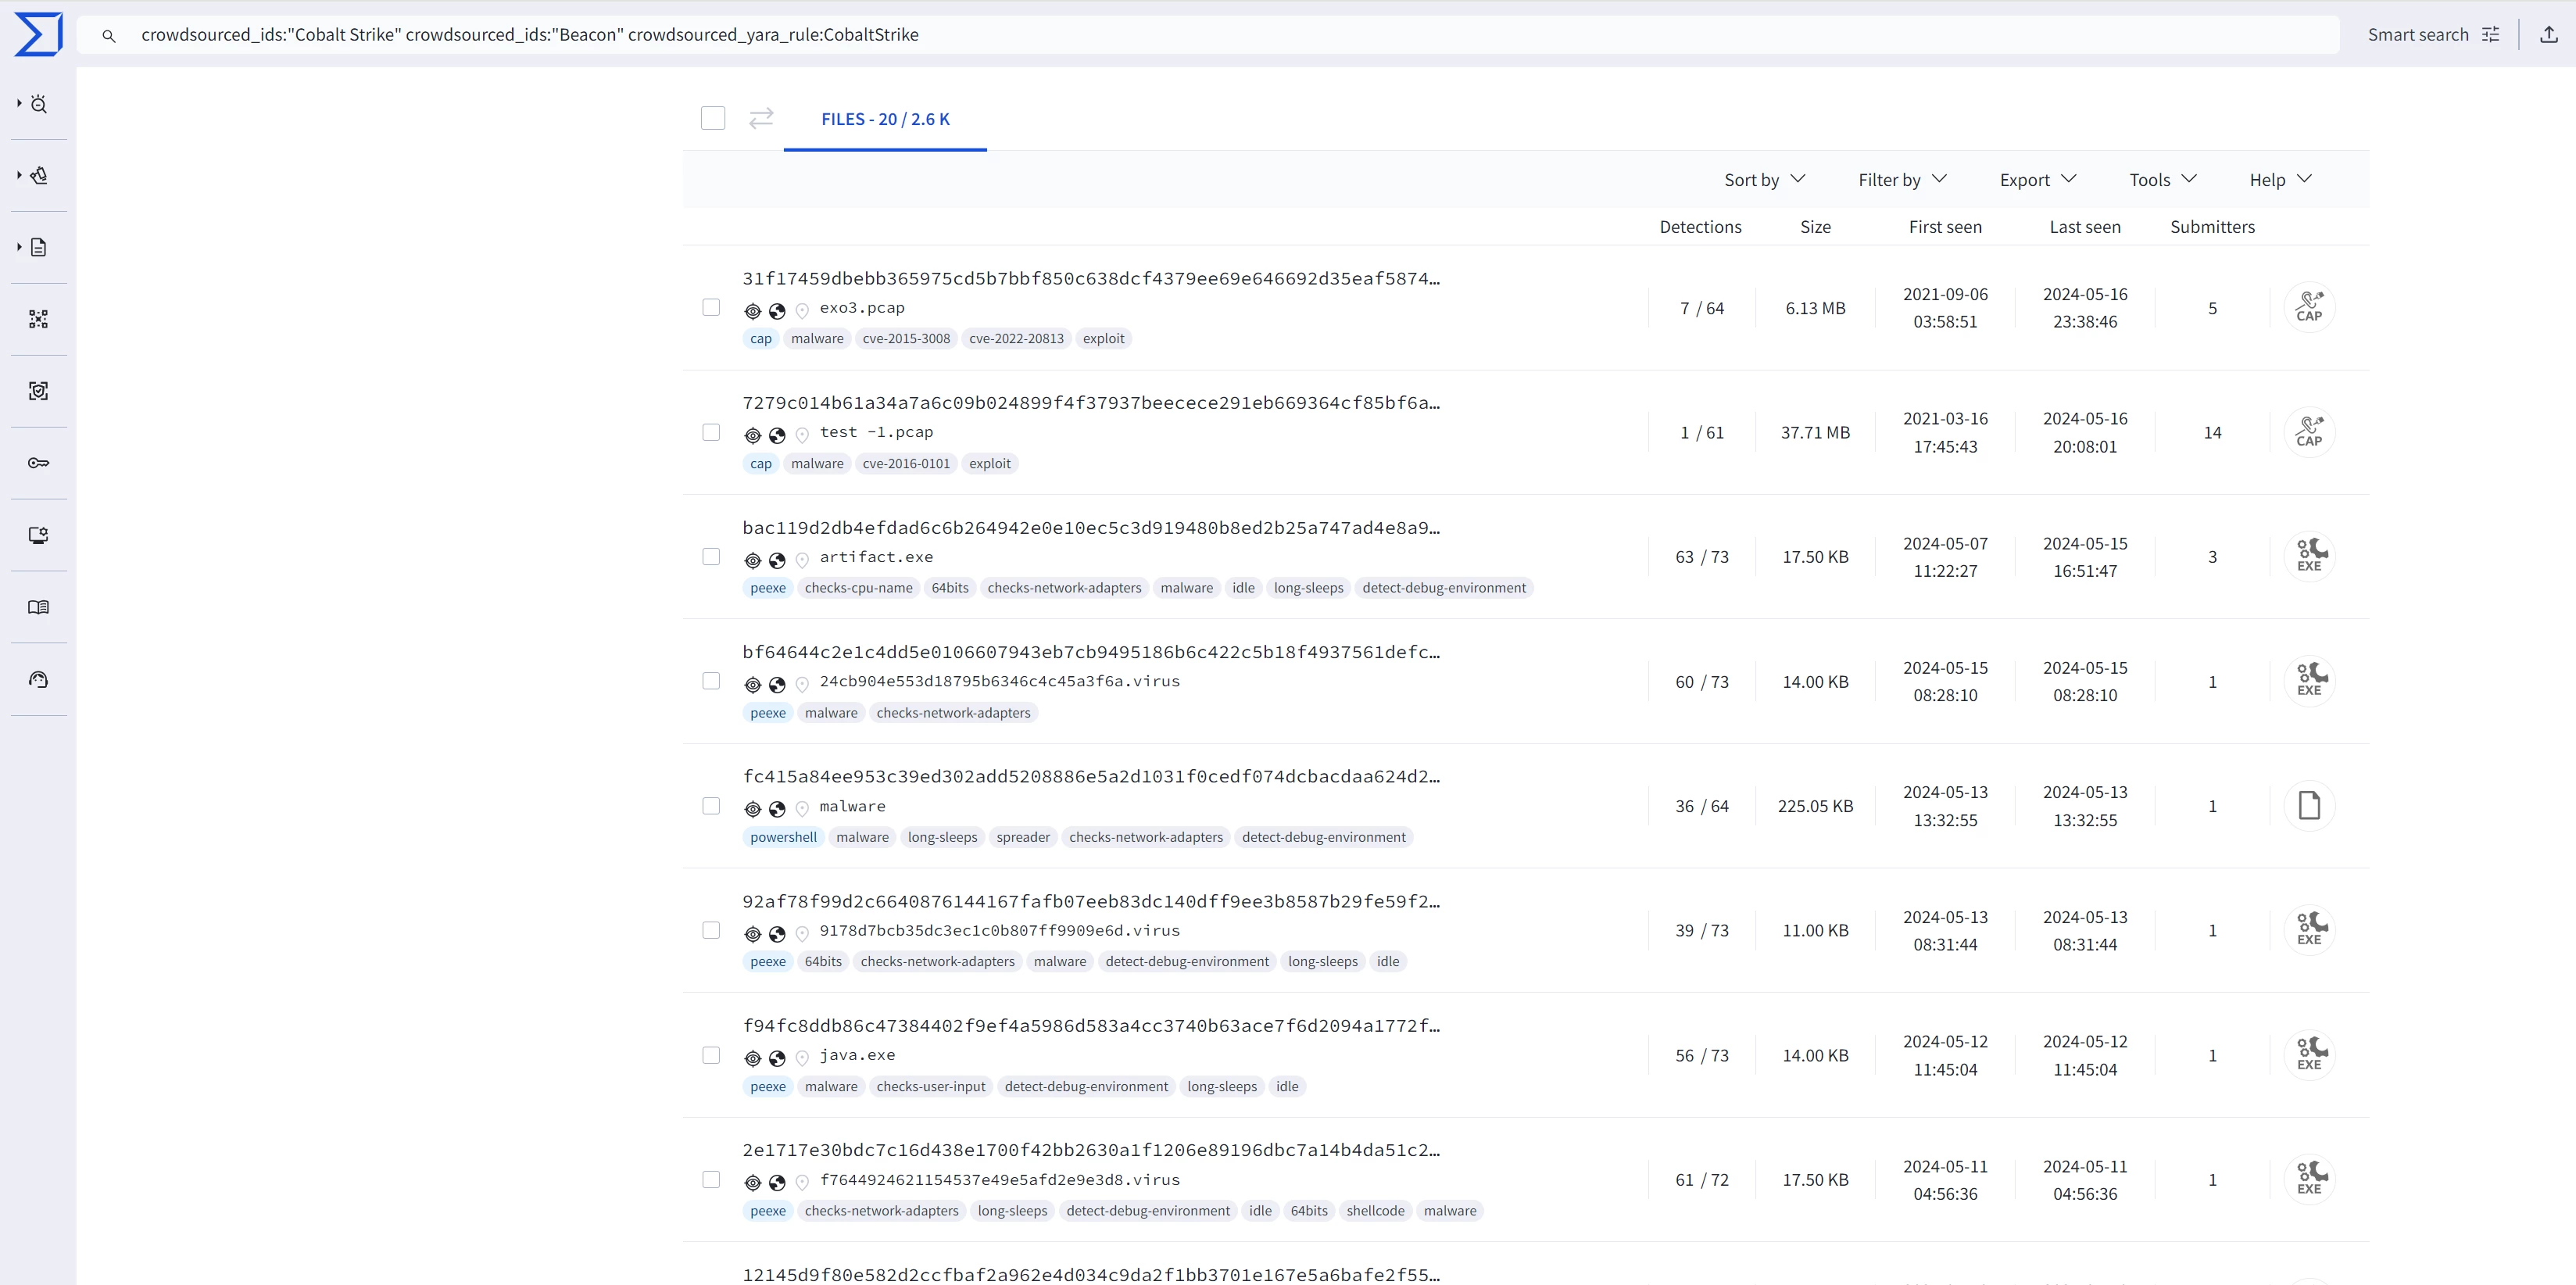
Task: Select the FILES - 20 / 2.6 K tab
Action: coord(885,119)
